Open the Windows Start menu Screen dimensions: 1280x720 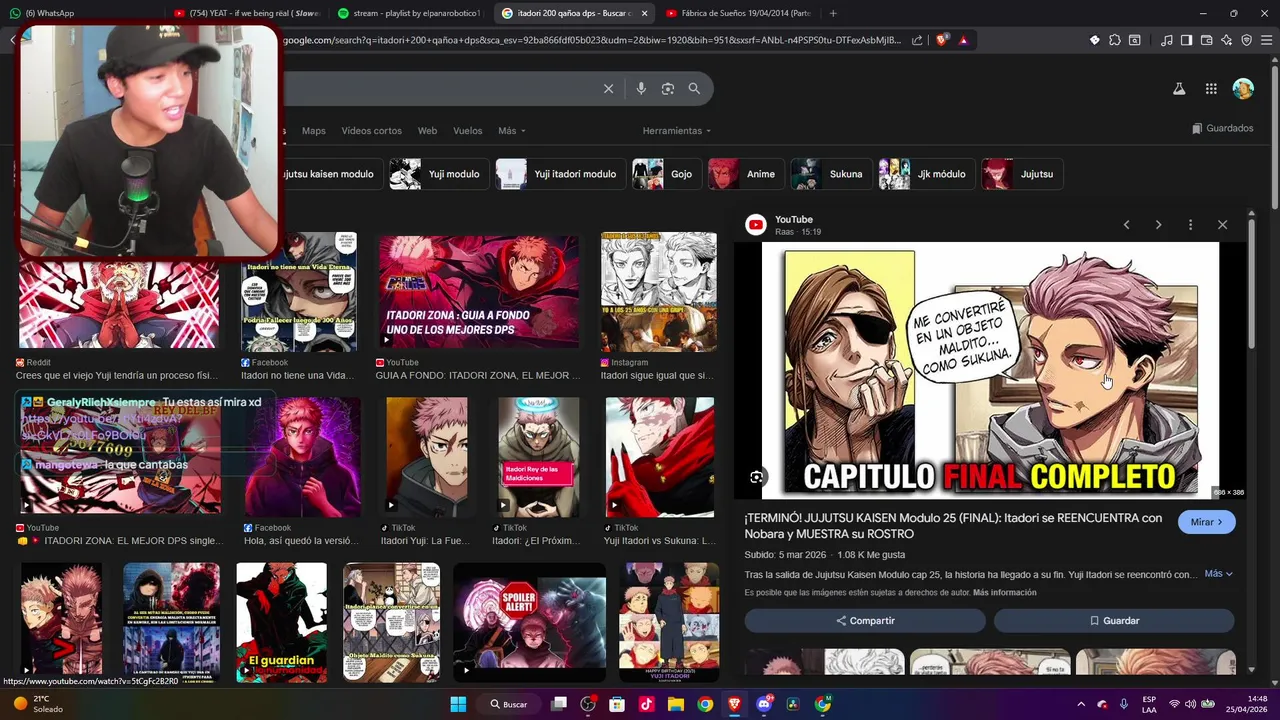(458, 704)
